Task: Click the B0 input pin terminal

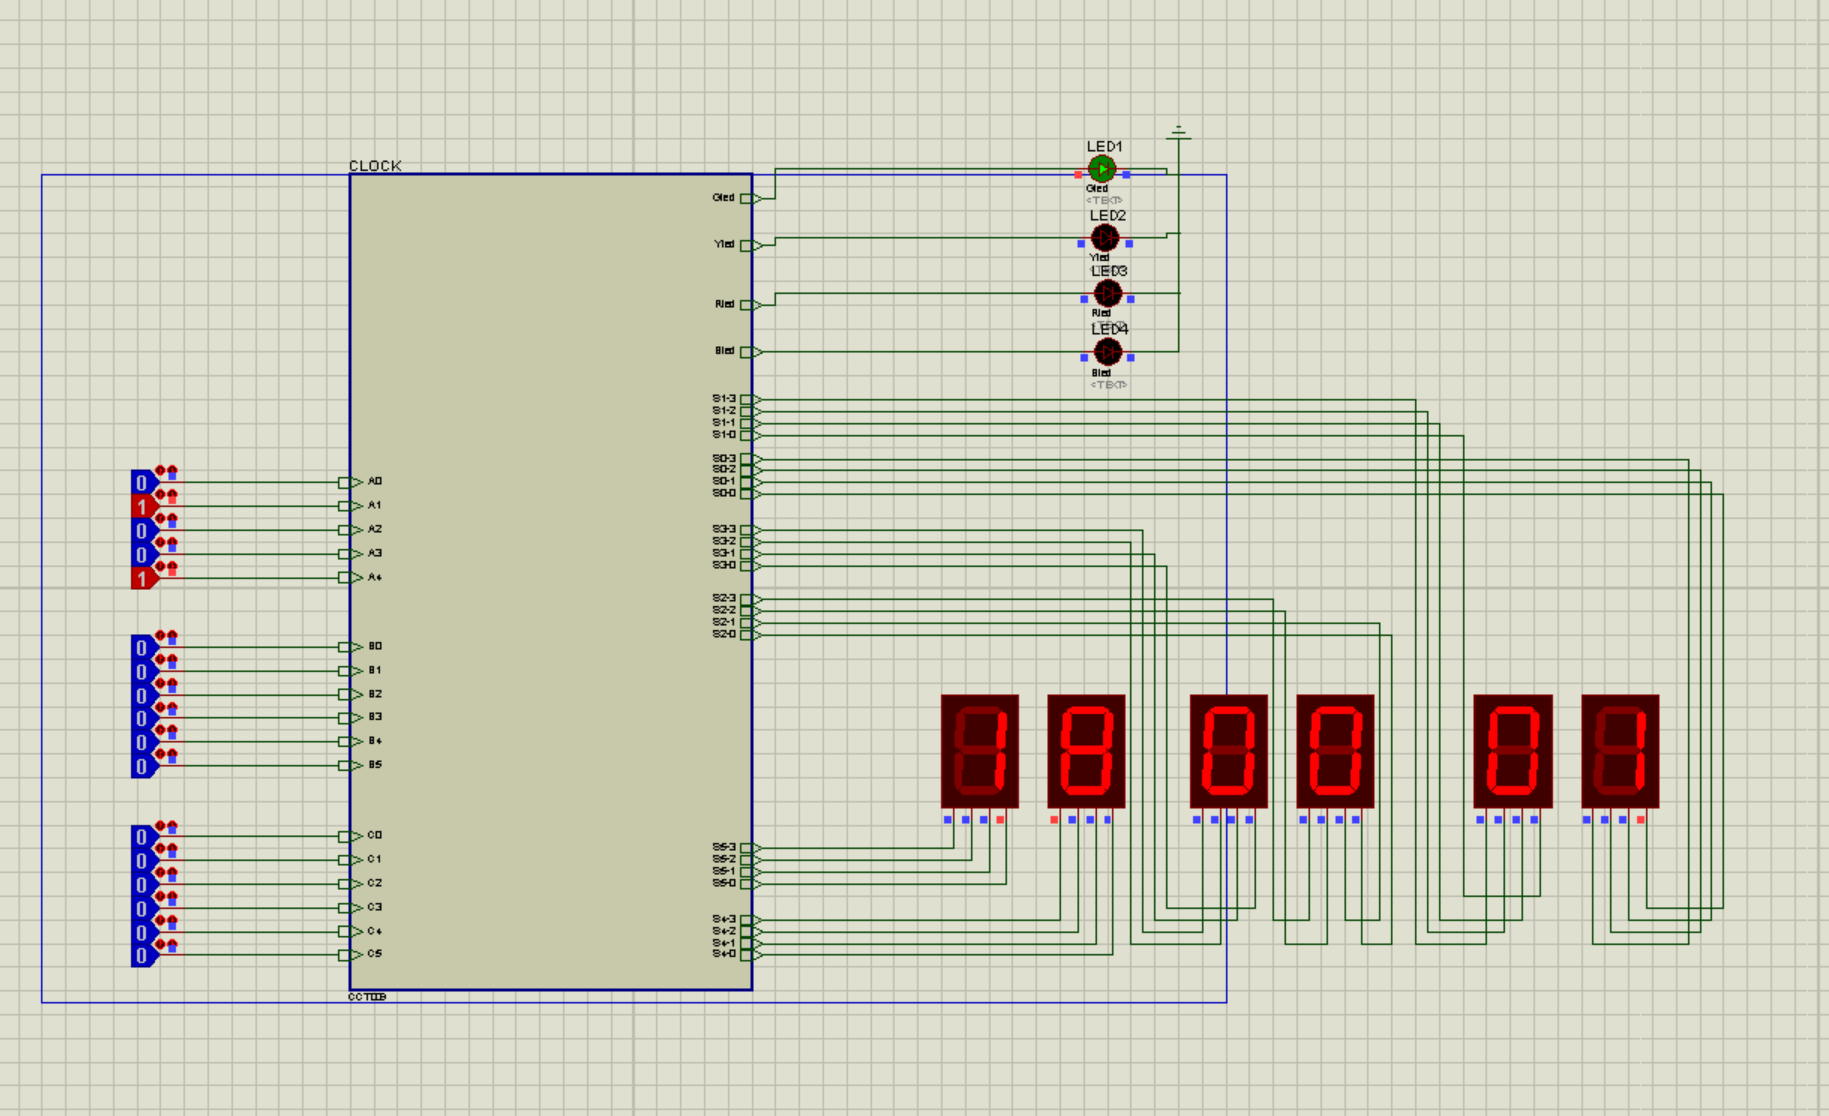Action: pos(350,647)
